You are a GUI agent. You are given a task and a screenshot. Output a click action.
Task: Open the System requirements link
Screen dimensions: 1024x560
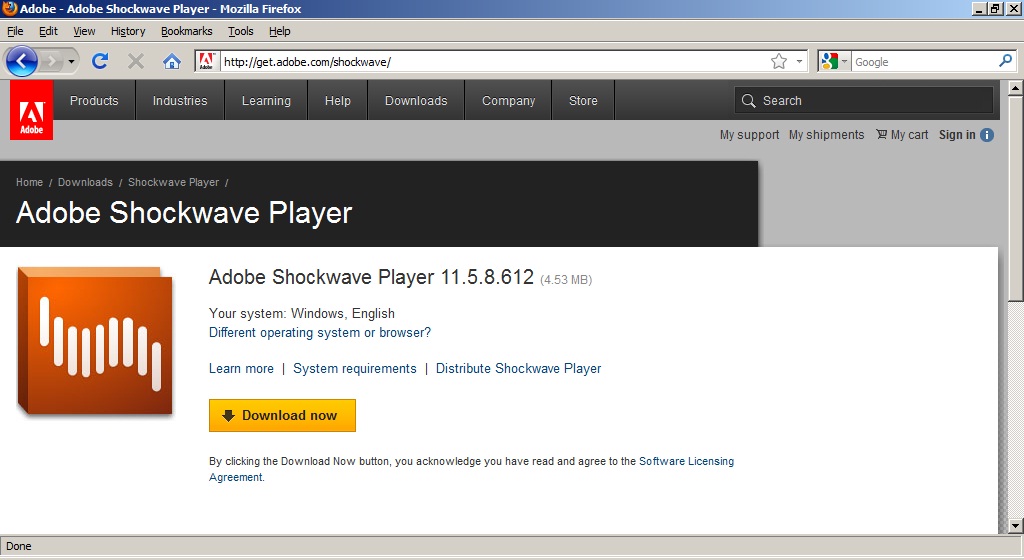pyautogui.click(x=355, y=368)
